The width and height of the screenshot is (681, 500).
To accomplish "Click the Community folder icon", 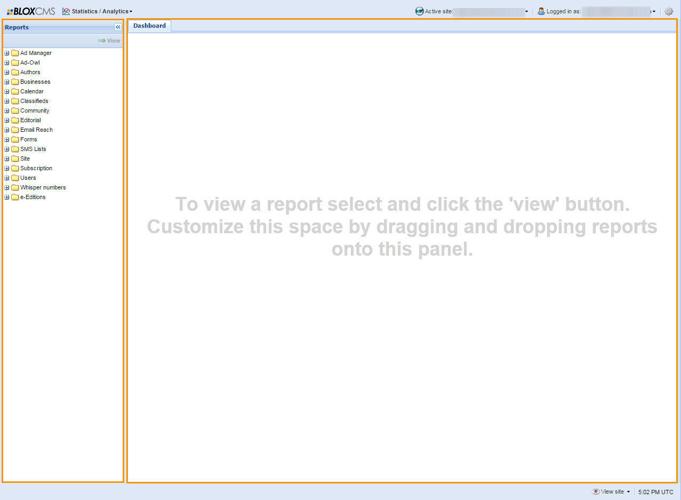I will point(15,111).
